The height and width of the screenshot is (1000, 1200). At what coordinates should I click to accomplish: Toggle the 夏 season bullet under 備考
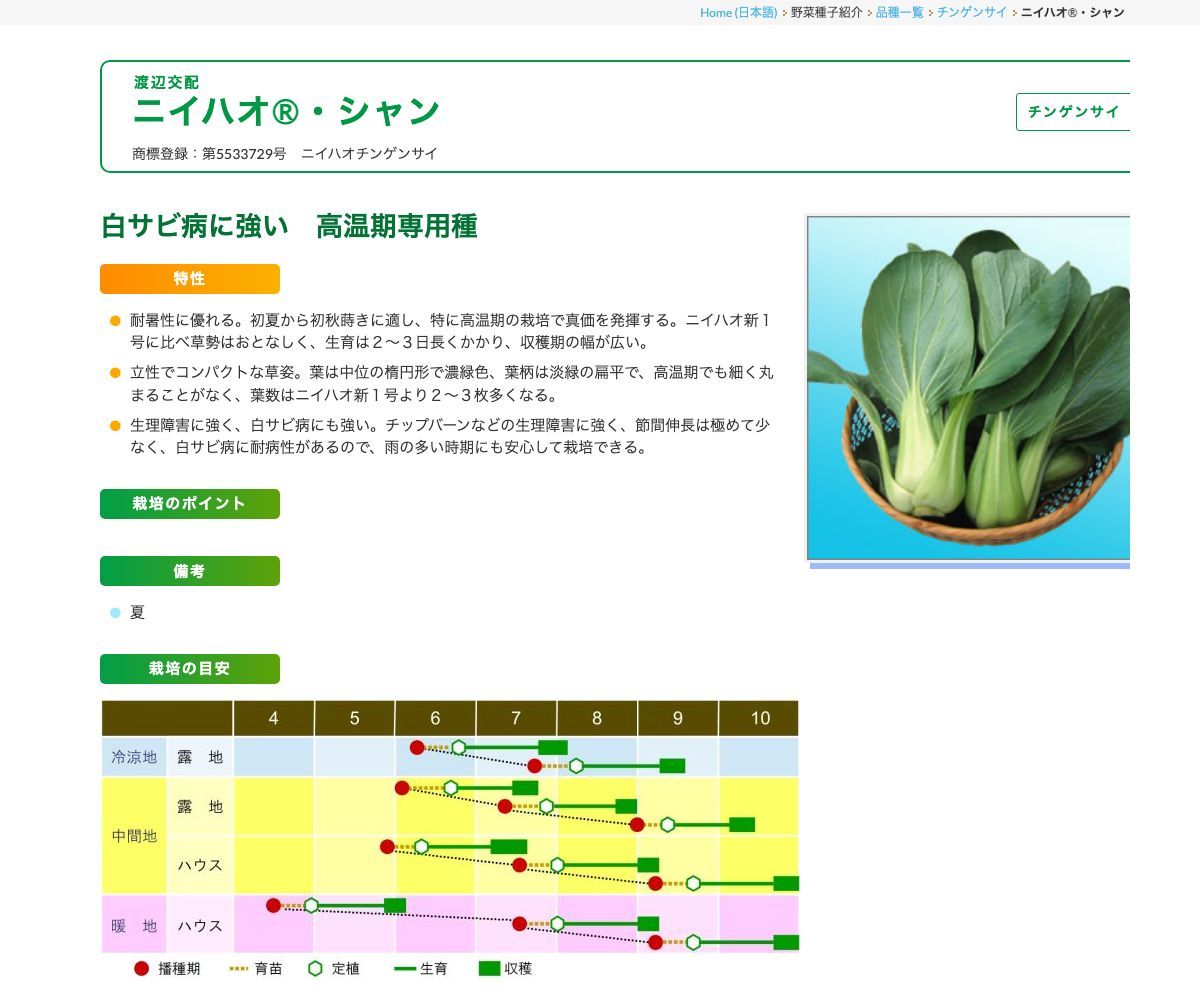coord(113,613)
